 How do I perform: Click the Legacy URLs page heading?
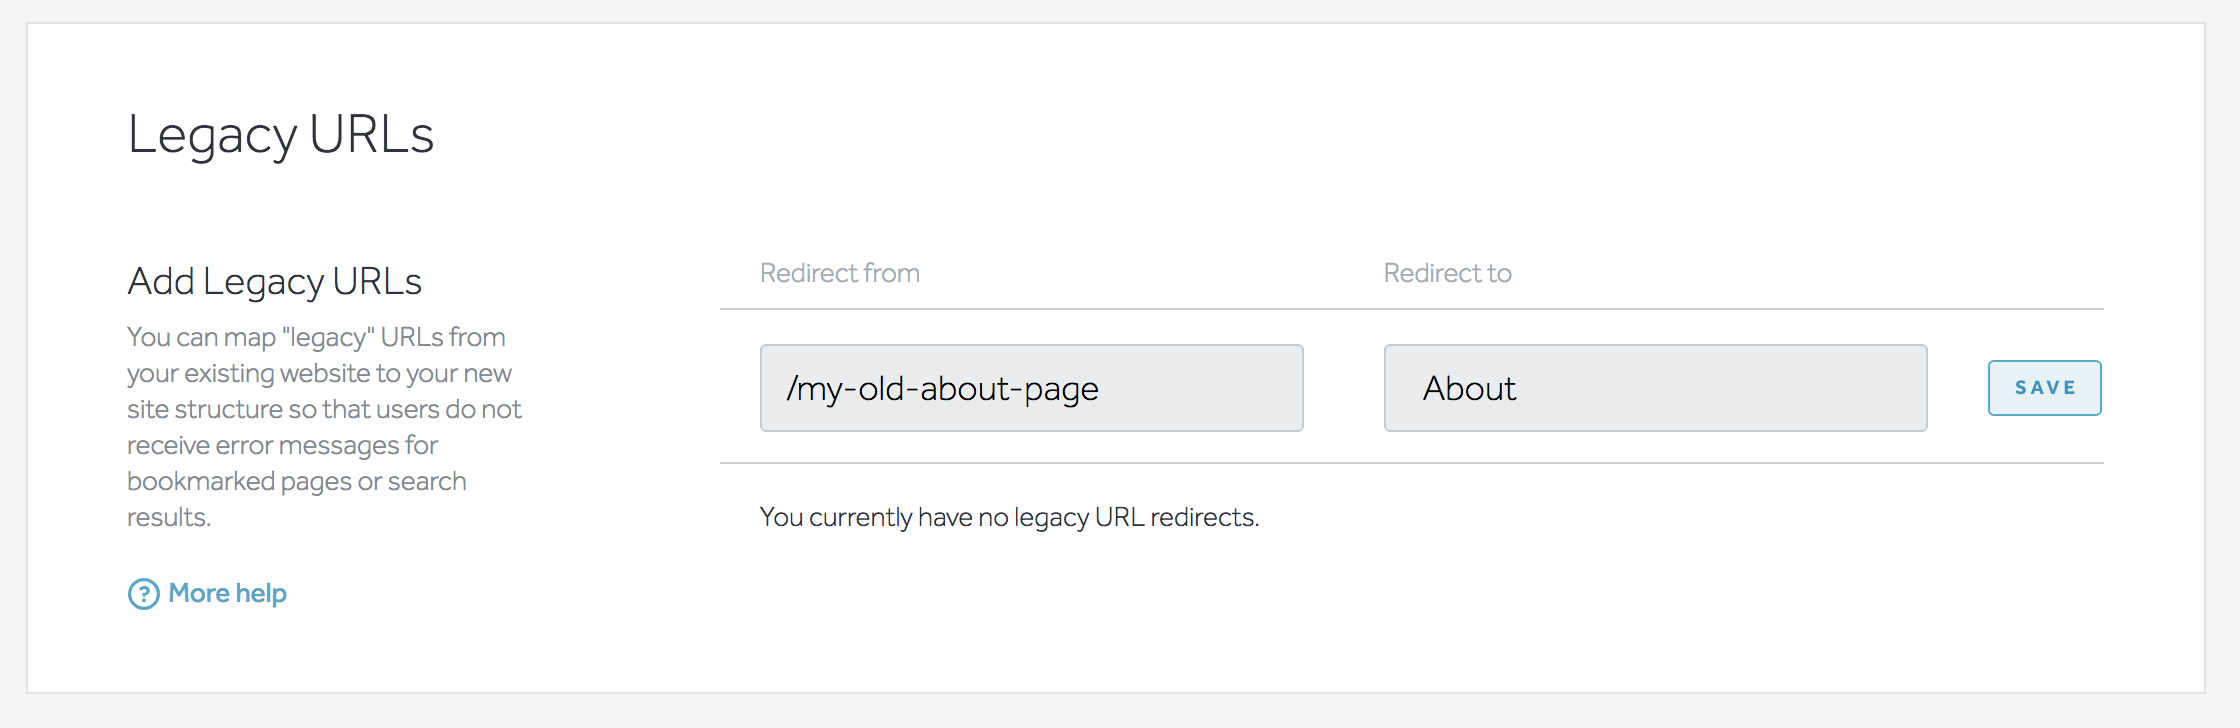[x=281, y=135]
